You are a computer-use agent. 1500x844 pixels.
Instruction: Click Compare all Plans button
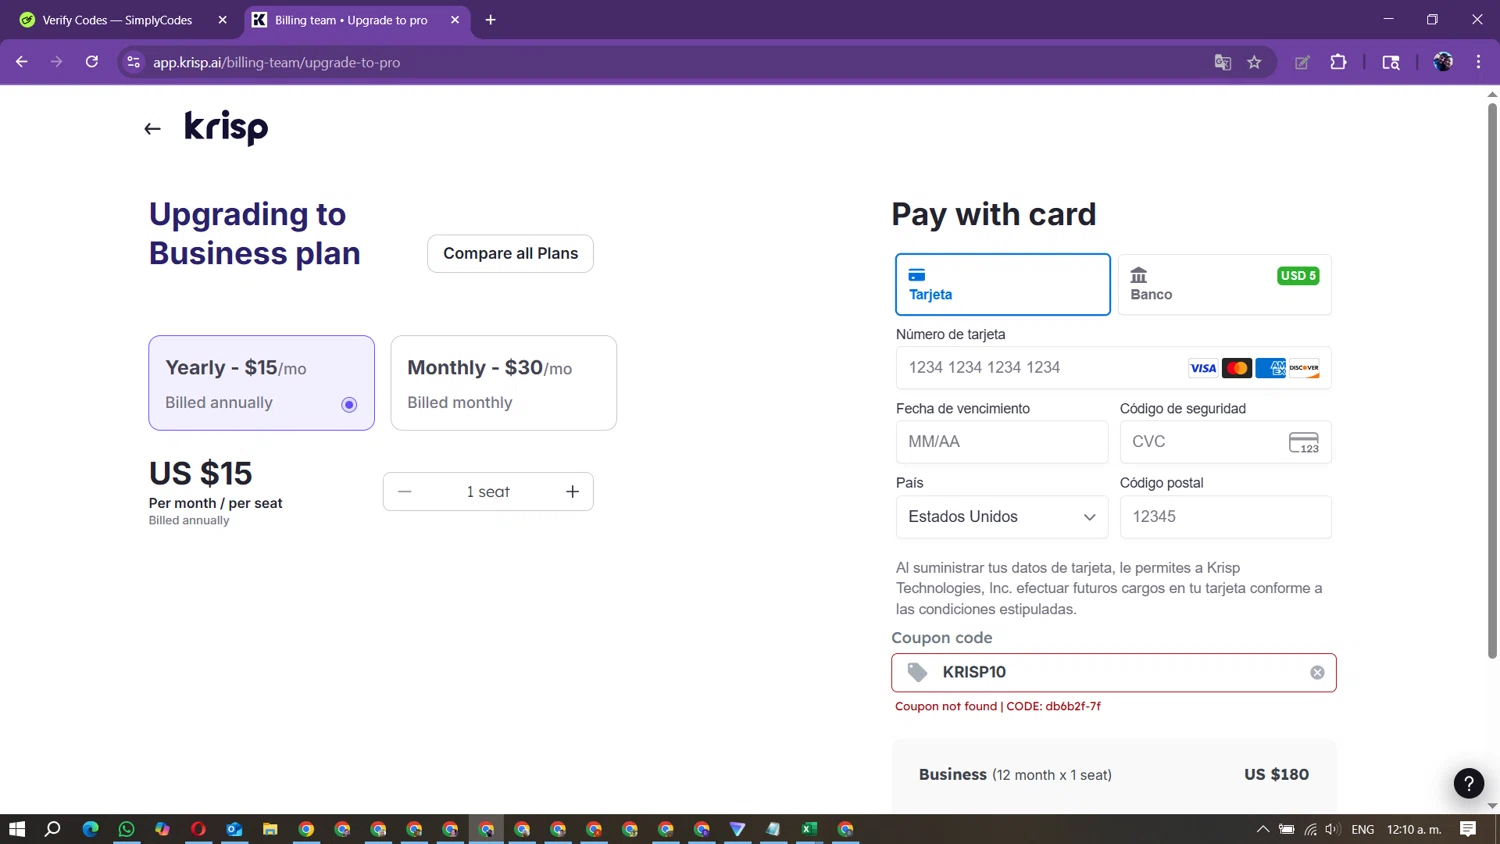point(510,254)
